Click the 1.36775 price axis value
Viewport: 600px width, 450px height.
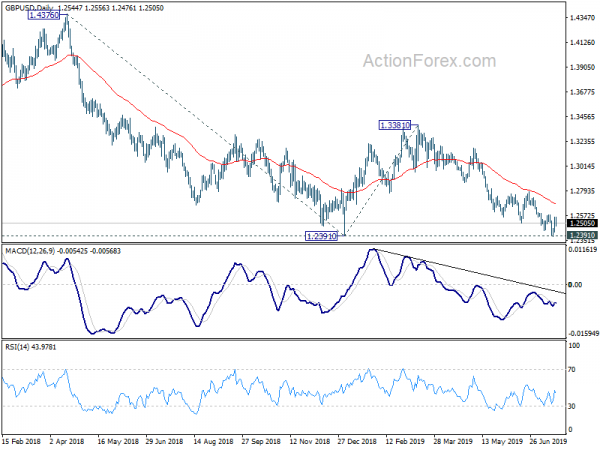[x=582, y=92]
